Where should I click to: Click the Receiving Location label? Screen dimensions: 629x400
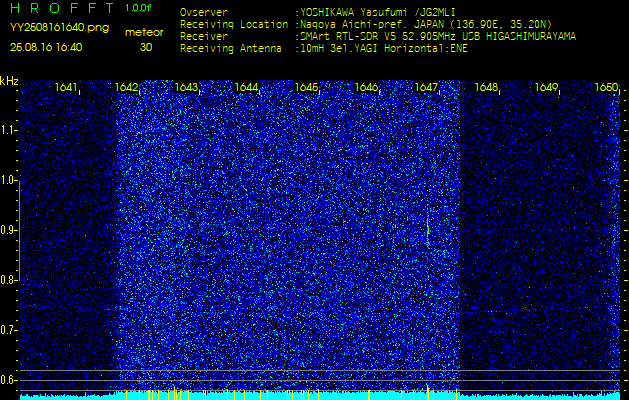pyautogui.click(x=234, y=24)
